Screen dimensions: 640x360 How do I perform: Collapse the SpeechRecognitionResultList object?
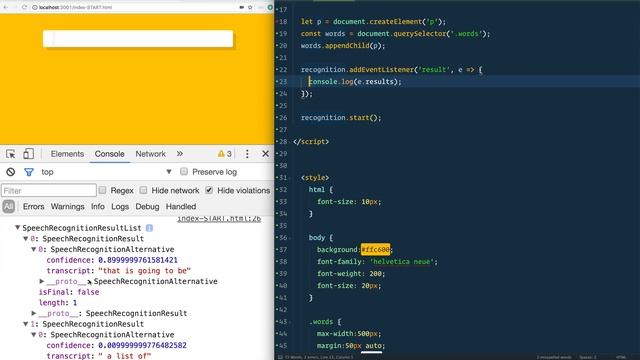click(x=18, y=227)
